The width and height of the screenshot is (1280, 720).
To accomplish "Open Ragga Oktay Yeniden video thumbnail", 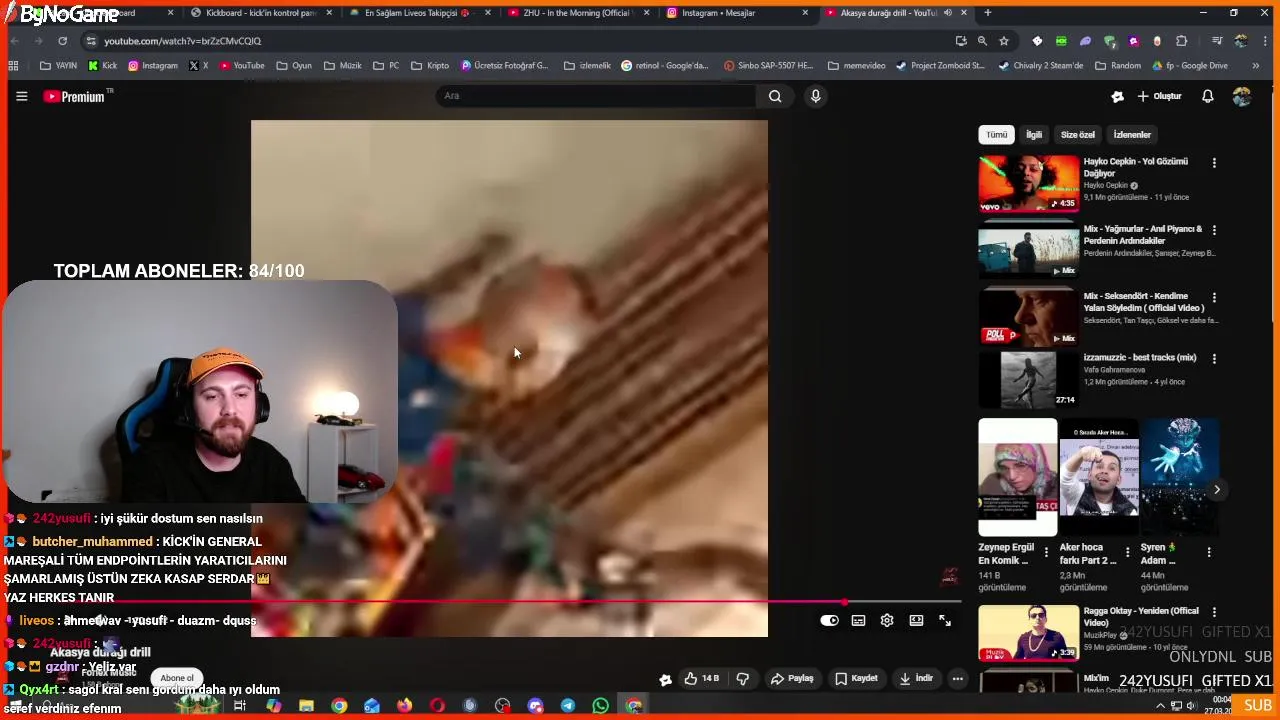I will point(1029,632).
